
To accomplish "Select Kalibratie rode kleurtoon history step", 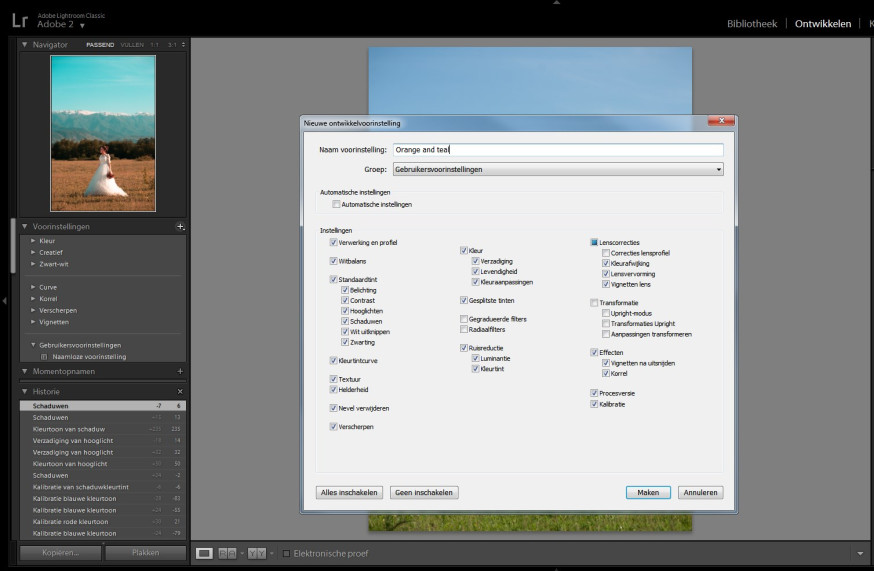I will tap(103, 521).
